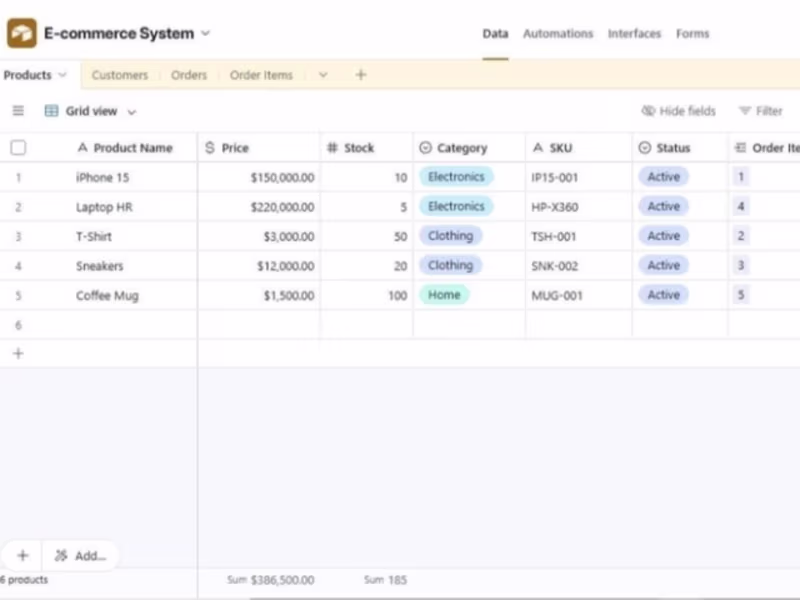This screenshot has width=800, height=600.
Task: Click the $150,000.00 price cell
Action: 259,178
